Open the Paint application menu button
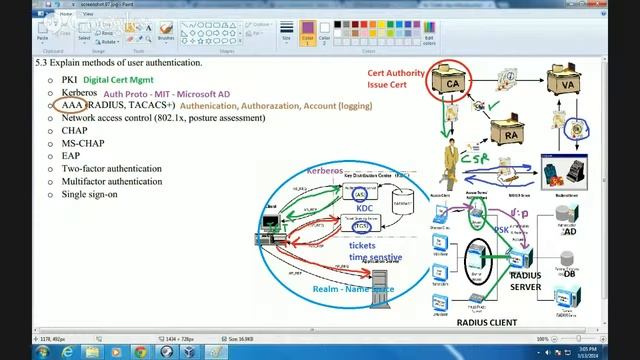Viewport: 640px width, 360px height. [x=42, y=14]
